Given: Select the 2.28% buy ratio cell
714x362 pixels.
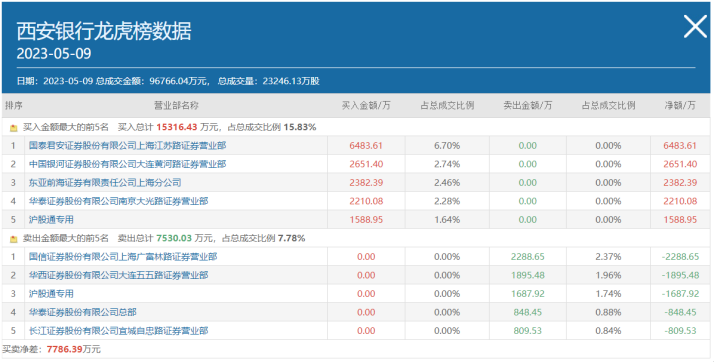Looking at the screenshot, I should click(x=447, y=201).
